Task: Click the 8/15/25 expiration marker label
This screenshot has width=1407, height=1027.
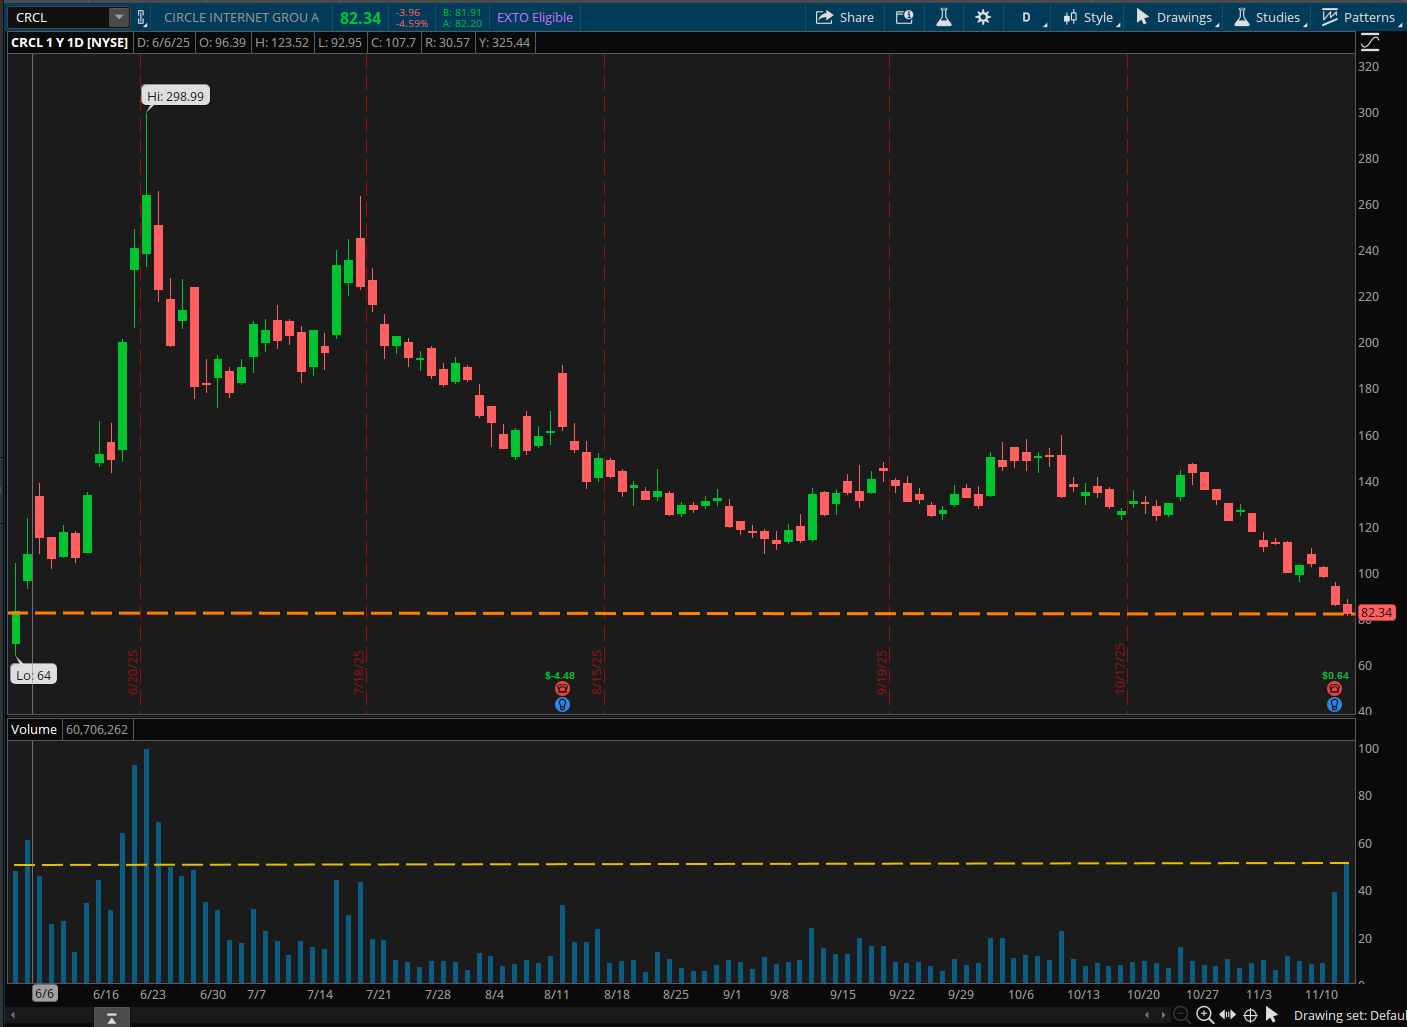Action: (597, 672)
